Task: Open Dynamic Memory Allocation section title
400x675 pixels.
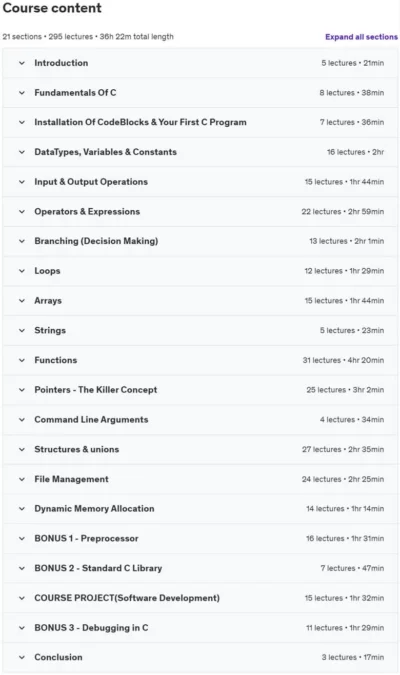Action: [x=94, y=508]
